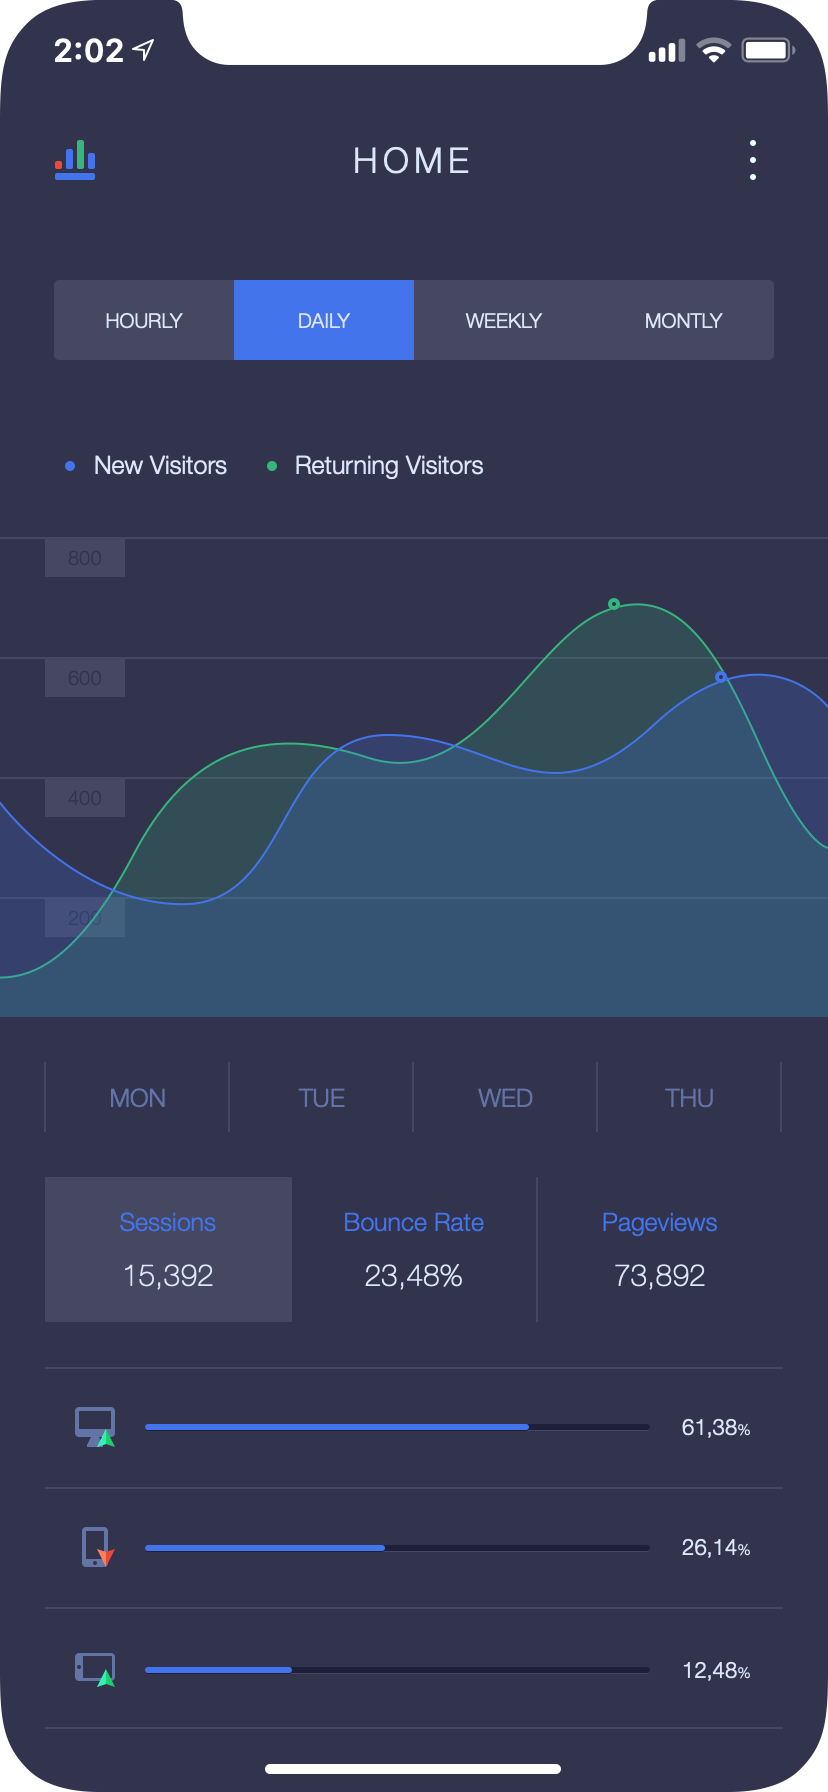Tap the desktop device icon
Viewport: 828px width, 1792px height.
pos(95,1427)
